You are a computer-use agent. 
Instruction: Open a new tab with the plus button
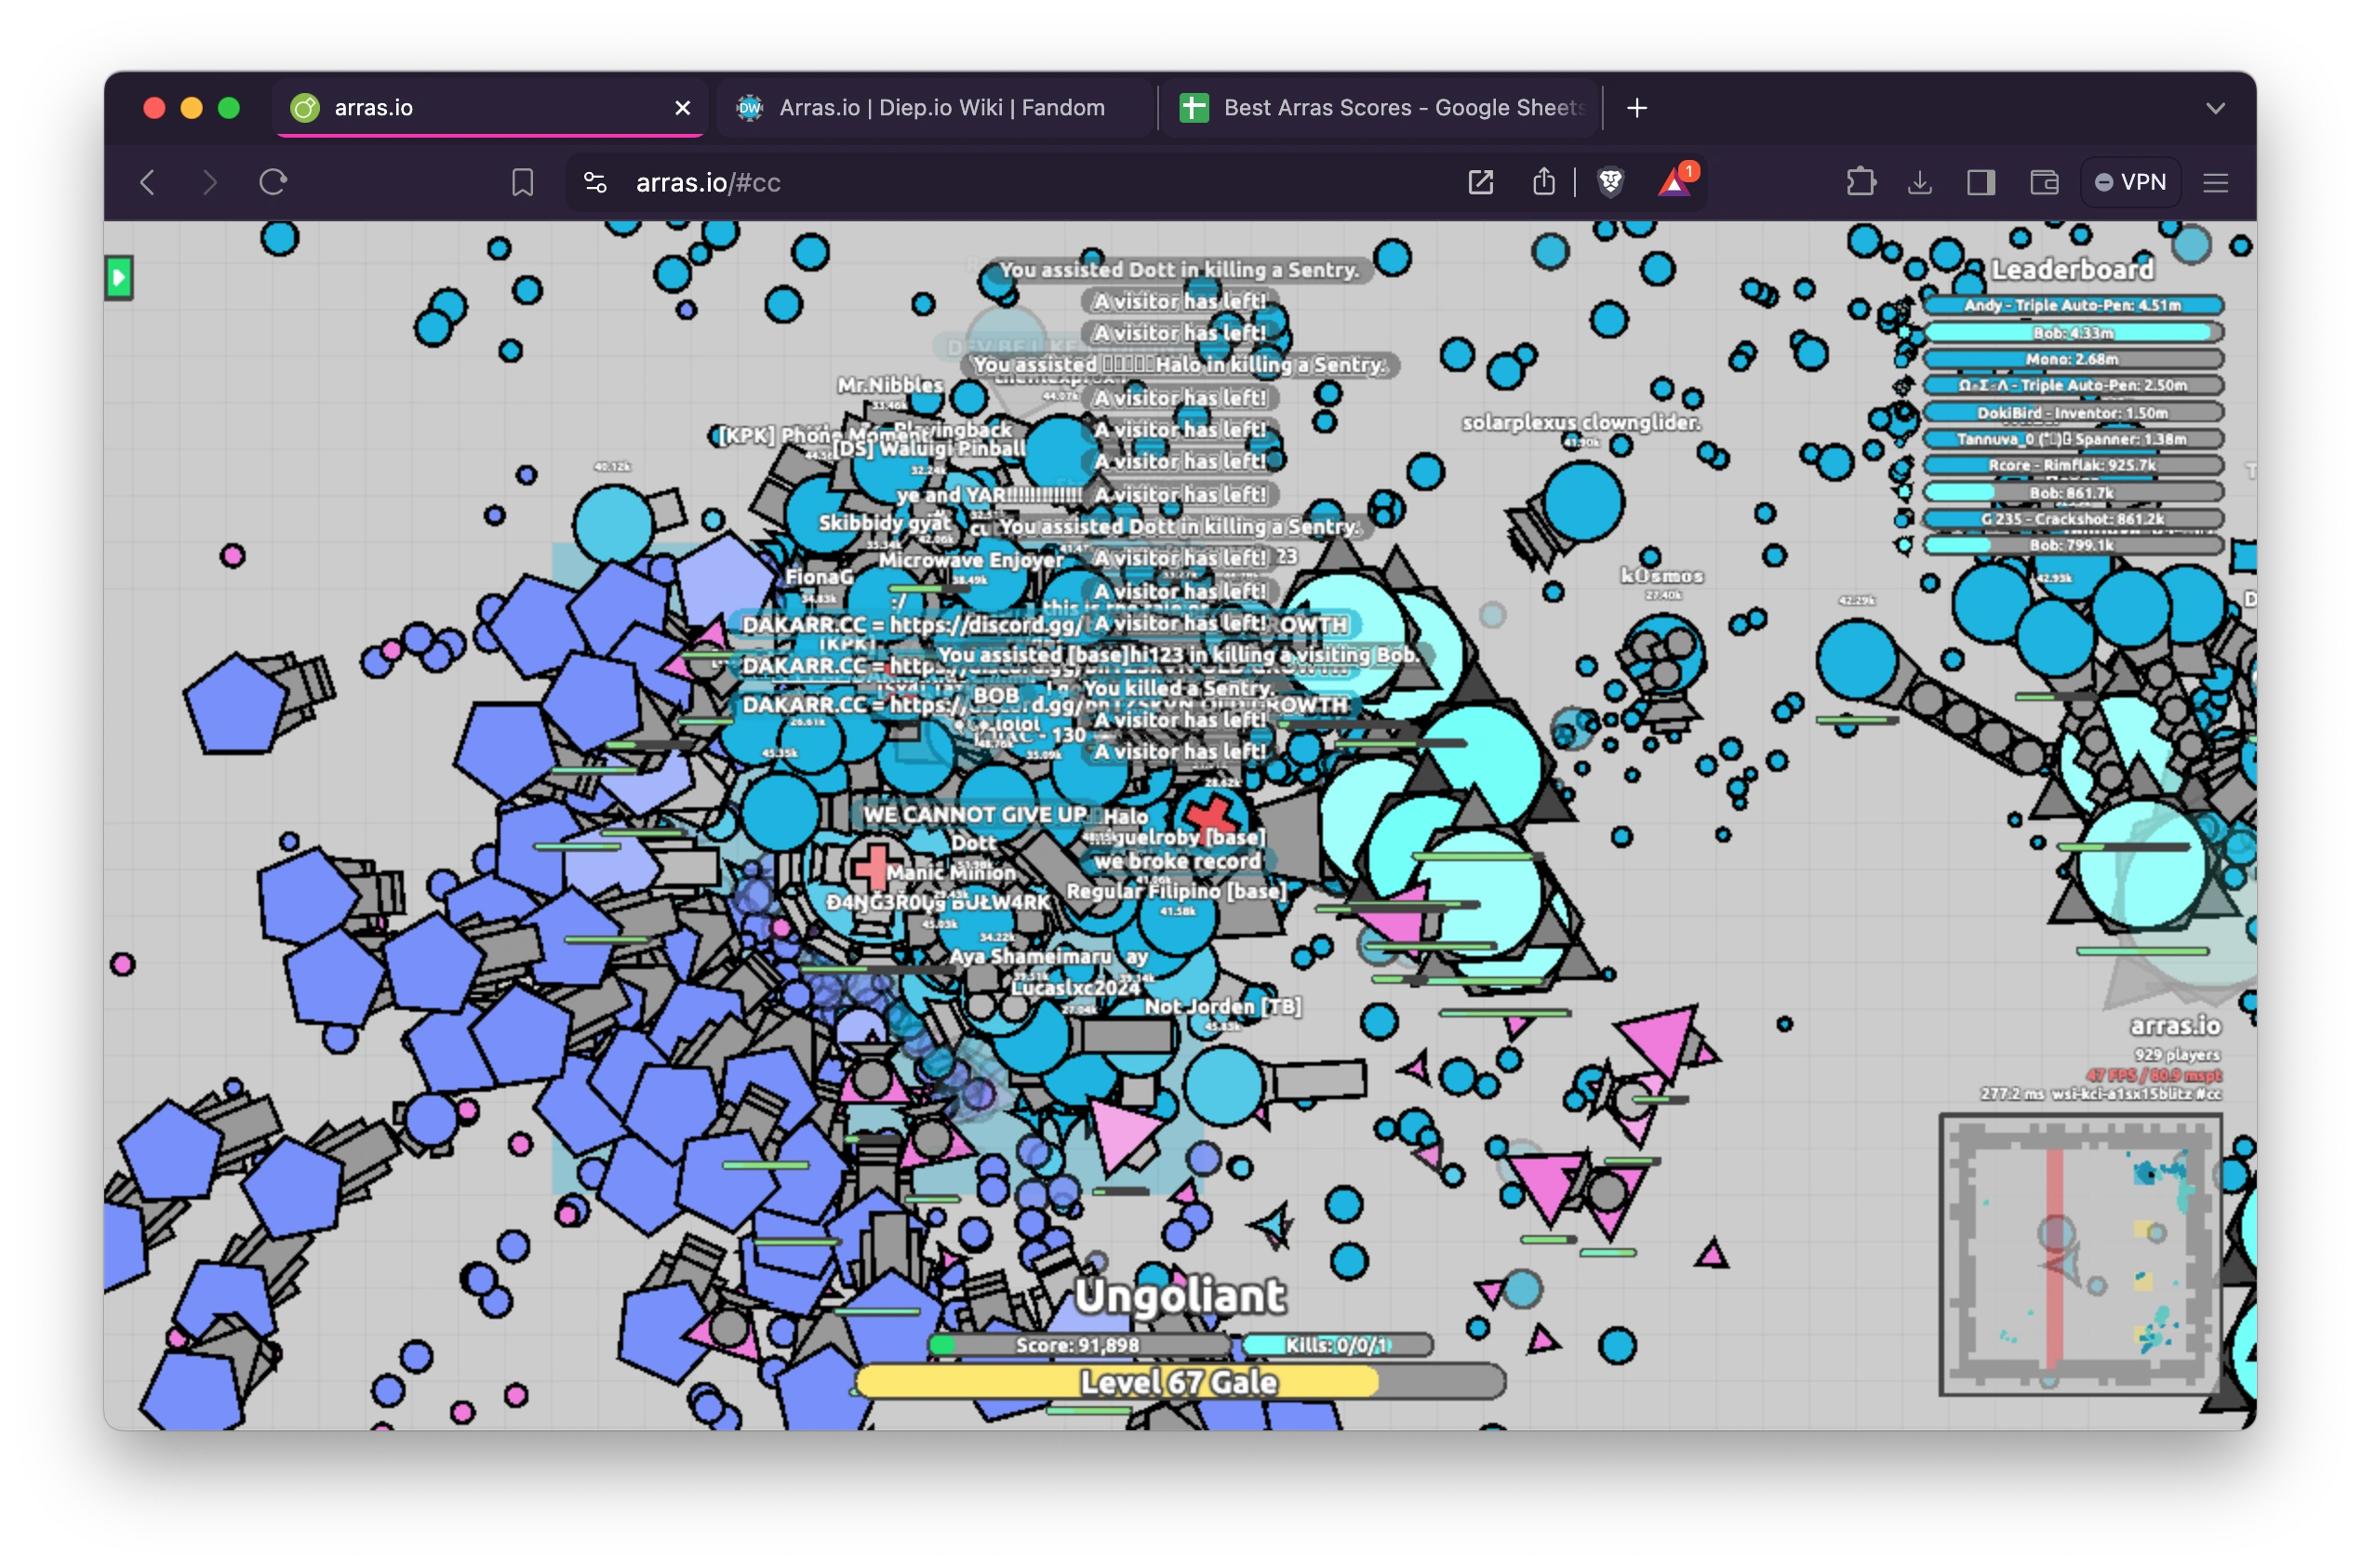1637,108
